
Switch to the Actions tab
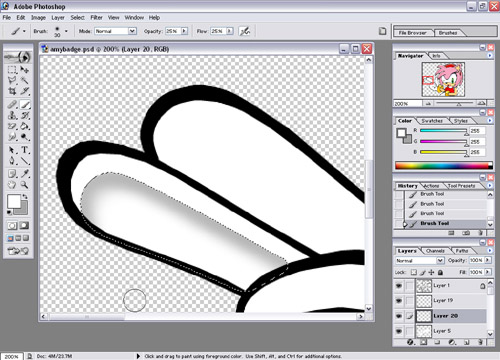[x=431, y=186]
